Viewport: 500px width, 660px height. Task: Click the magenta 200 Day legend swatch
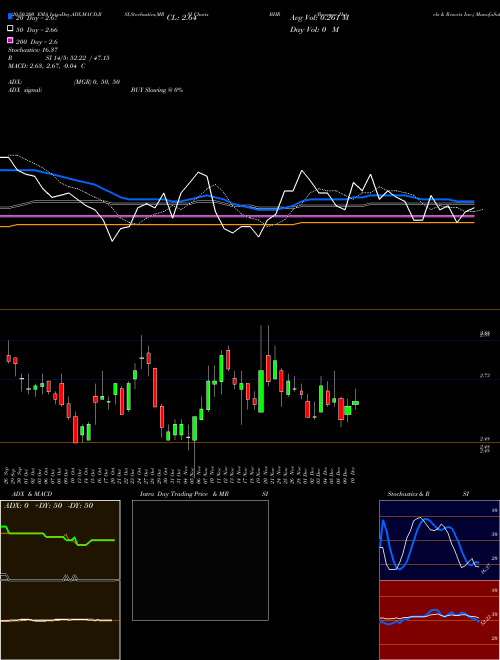click(x=10, y=40)
